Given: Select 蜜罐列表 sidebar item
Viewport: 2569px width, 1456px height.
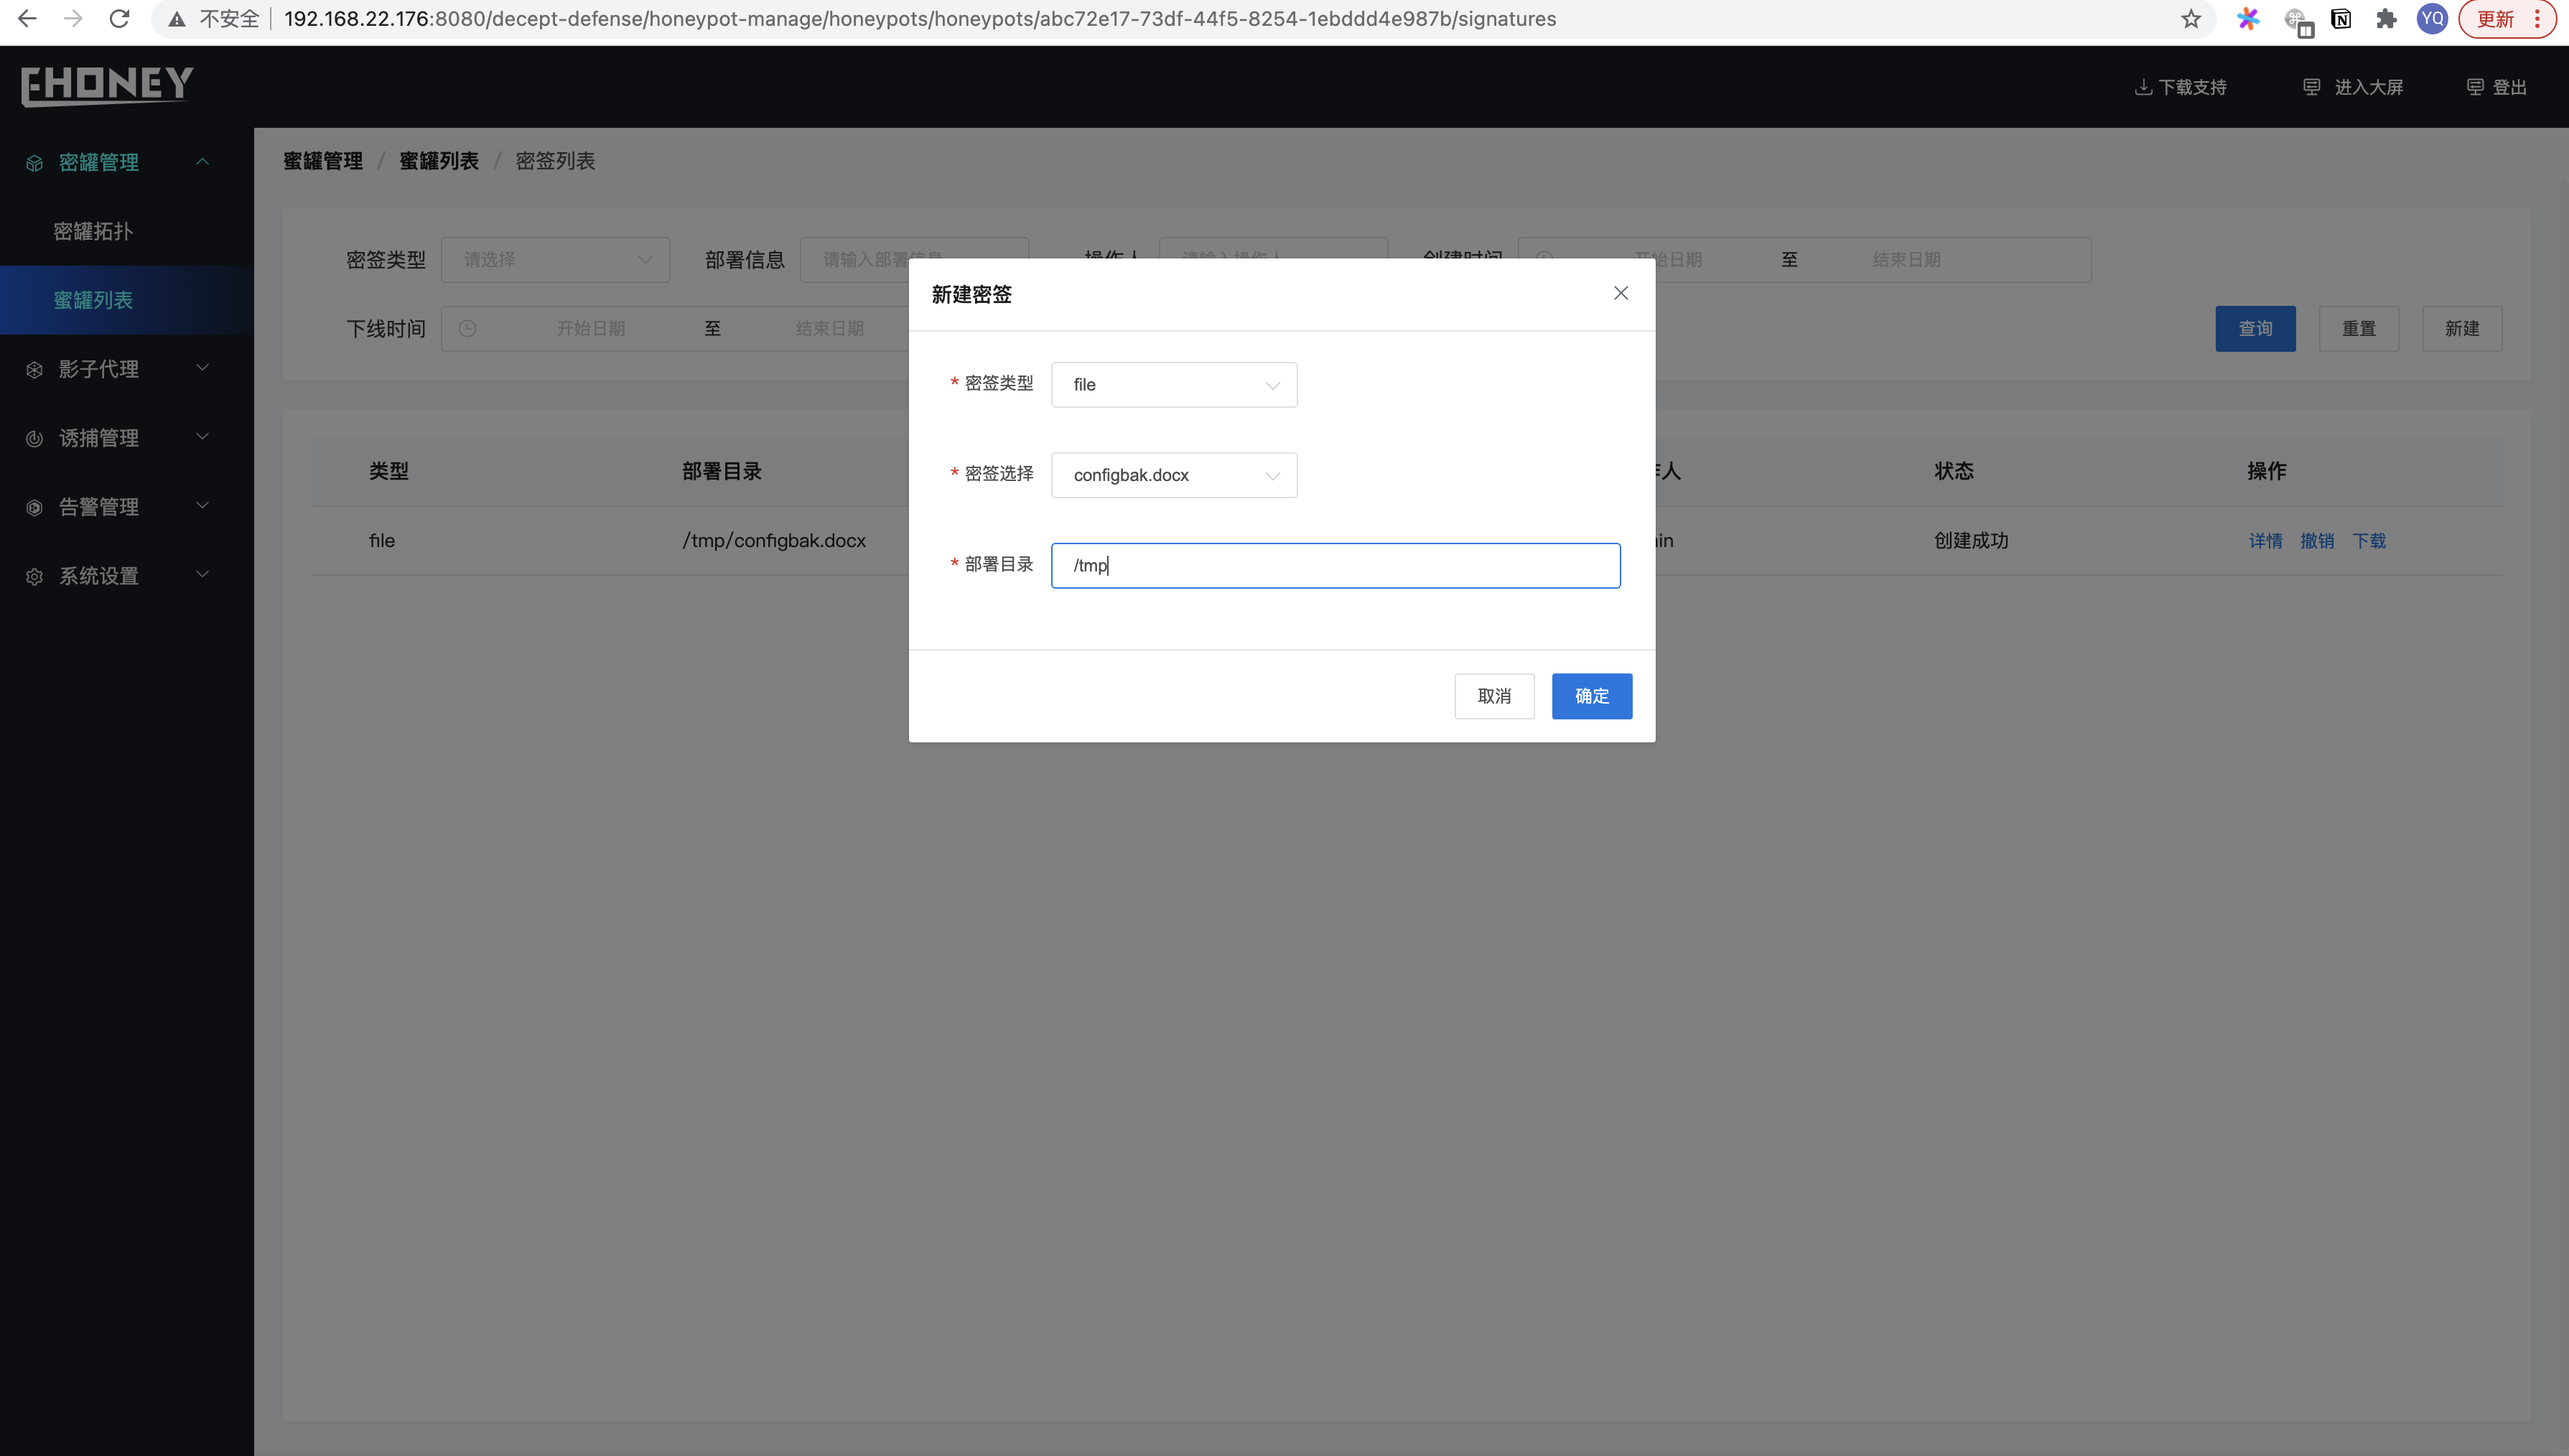Looking at the screenshot, I should click(x=127, y=300).
